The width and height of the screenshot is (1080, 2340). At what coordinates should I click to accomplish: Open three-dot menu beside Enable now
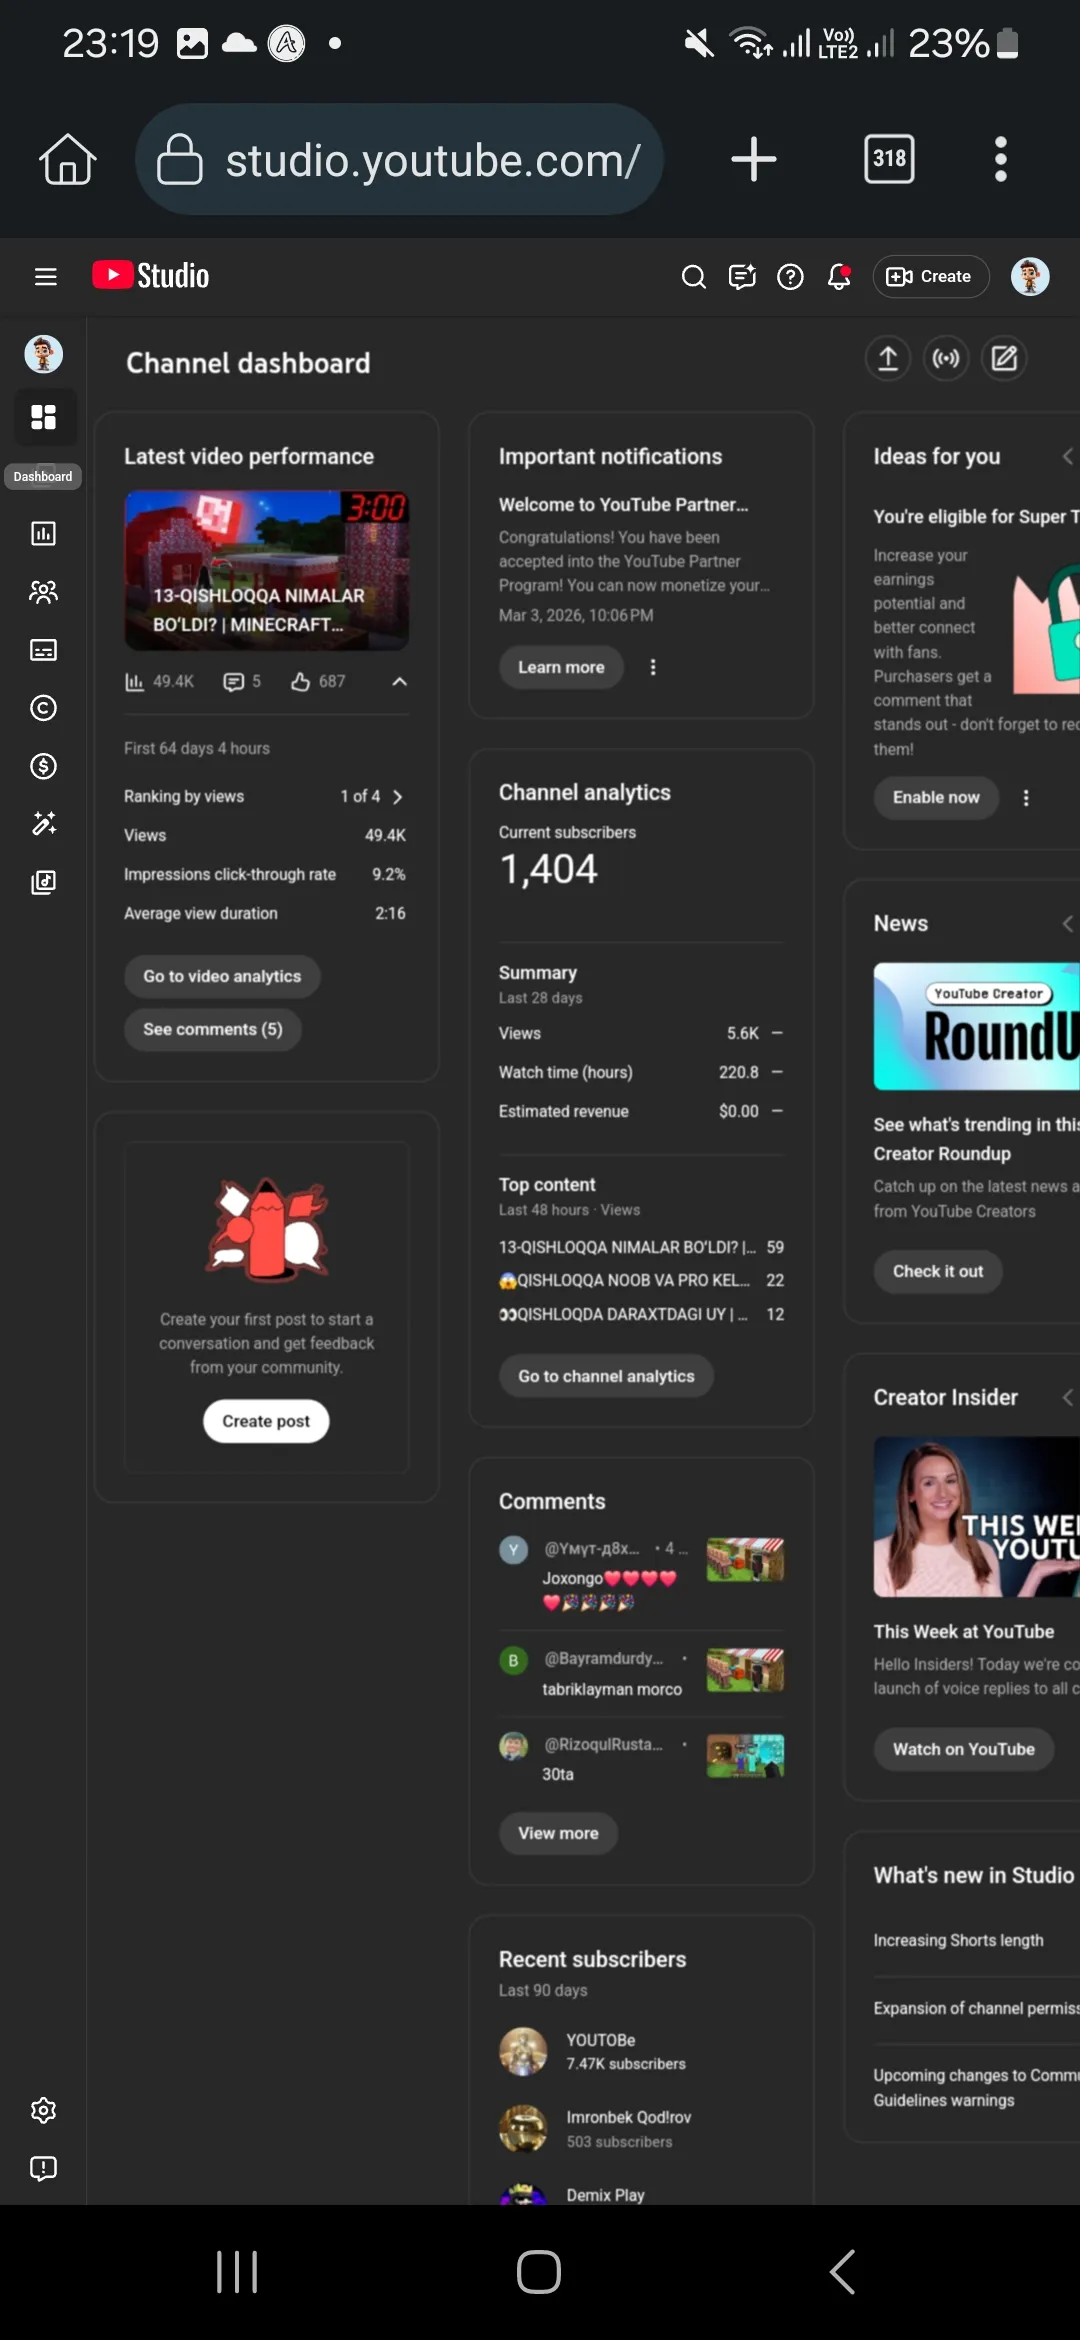[1026, 797]
